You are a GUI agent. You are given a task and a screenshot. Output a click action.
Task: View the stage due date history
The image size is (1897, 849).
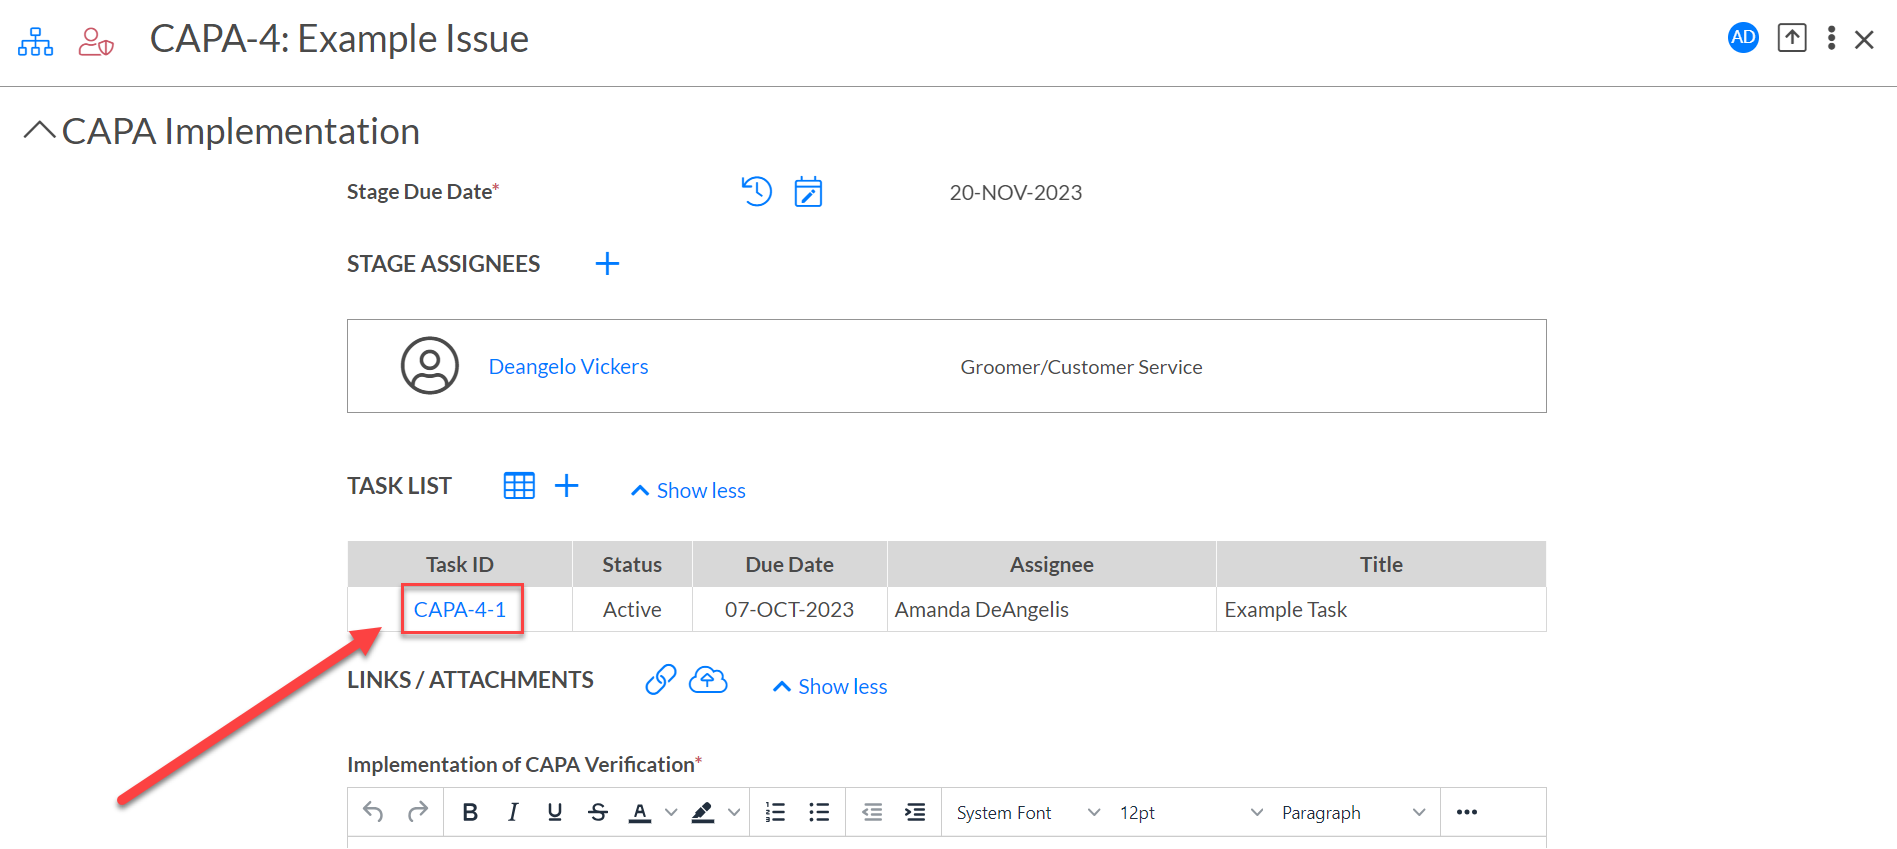click(x=757, y=191)
